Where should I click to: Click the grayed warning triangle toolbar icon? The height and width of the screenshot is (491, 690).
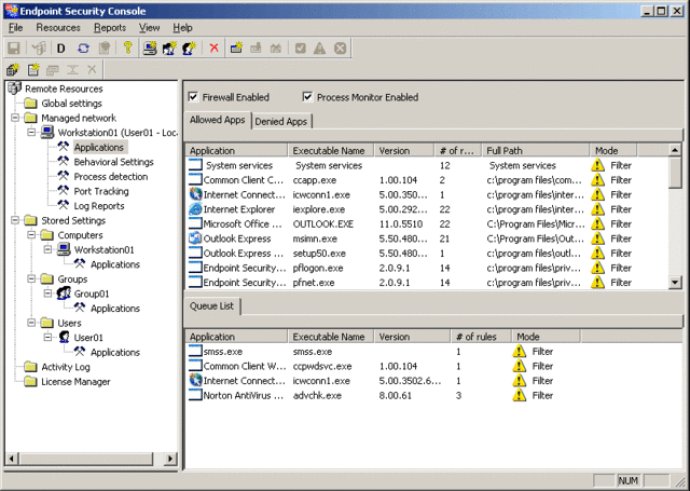click(319, 48)
